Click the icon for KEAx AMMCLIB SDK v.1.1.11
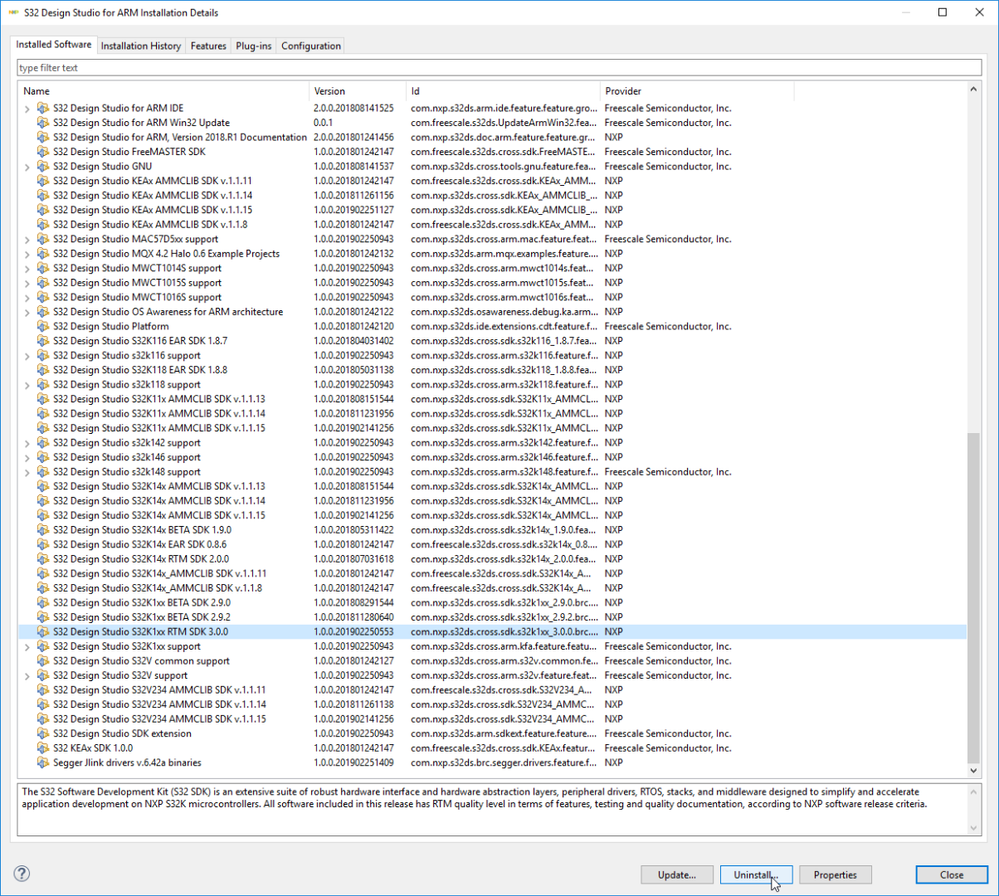Screen dimensions: 999x896 pos(43,181)
